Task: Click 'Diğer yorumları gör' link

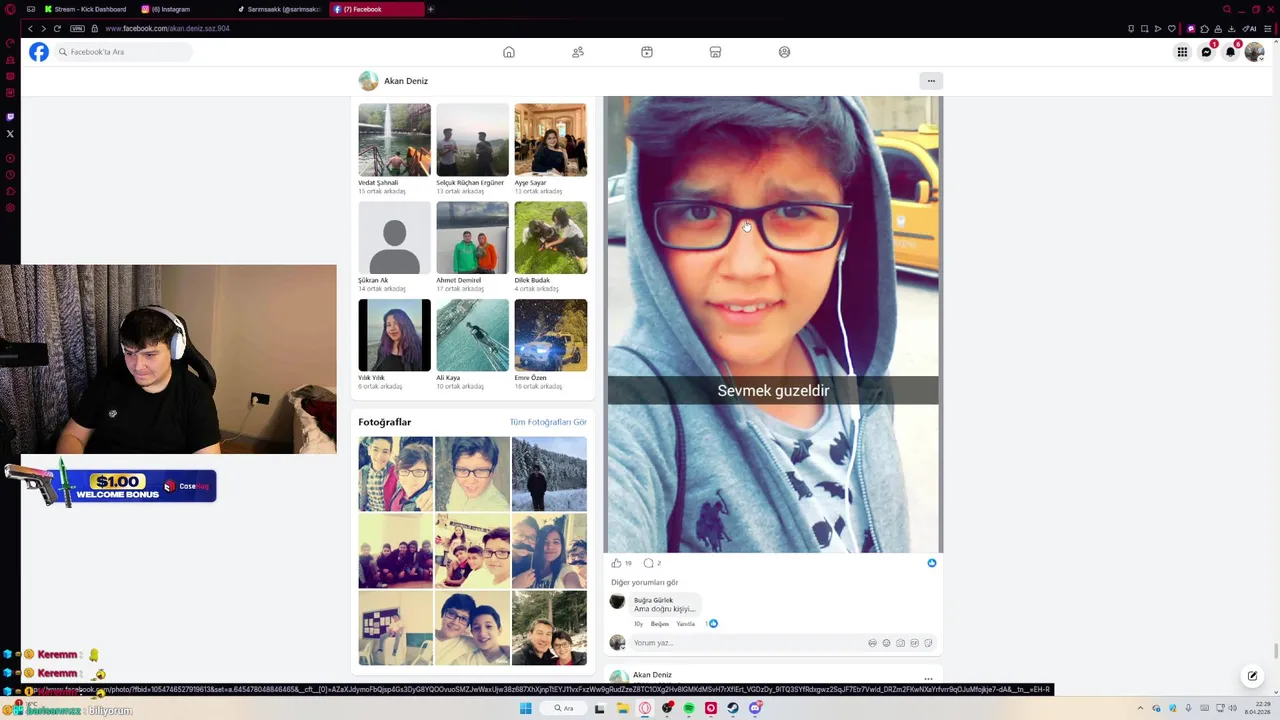Action: click(x=644, y=582)
